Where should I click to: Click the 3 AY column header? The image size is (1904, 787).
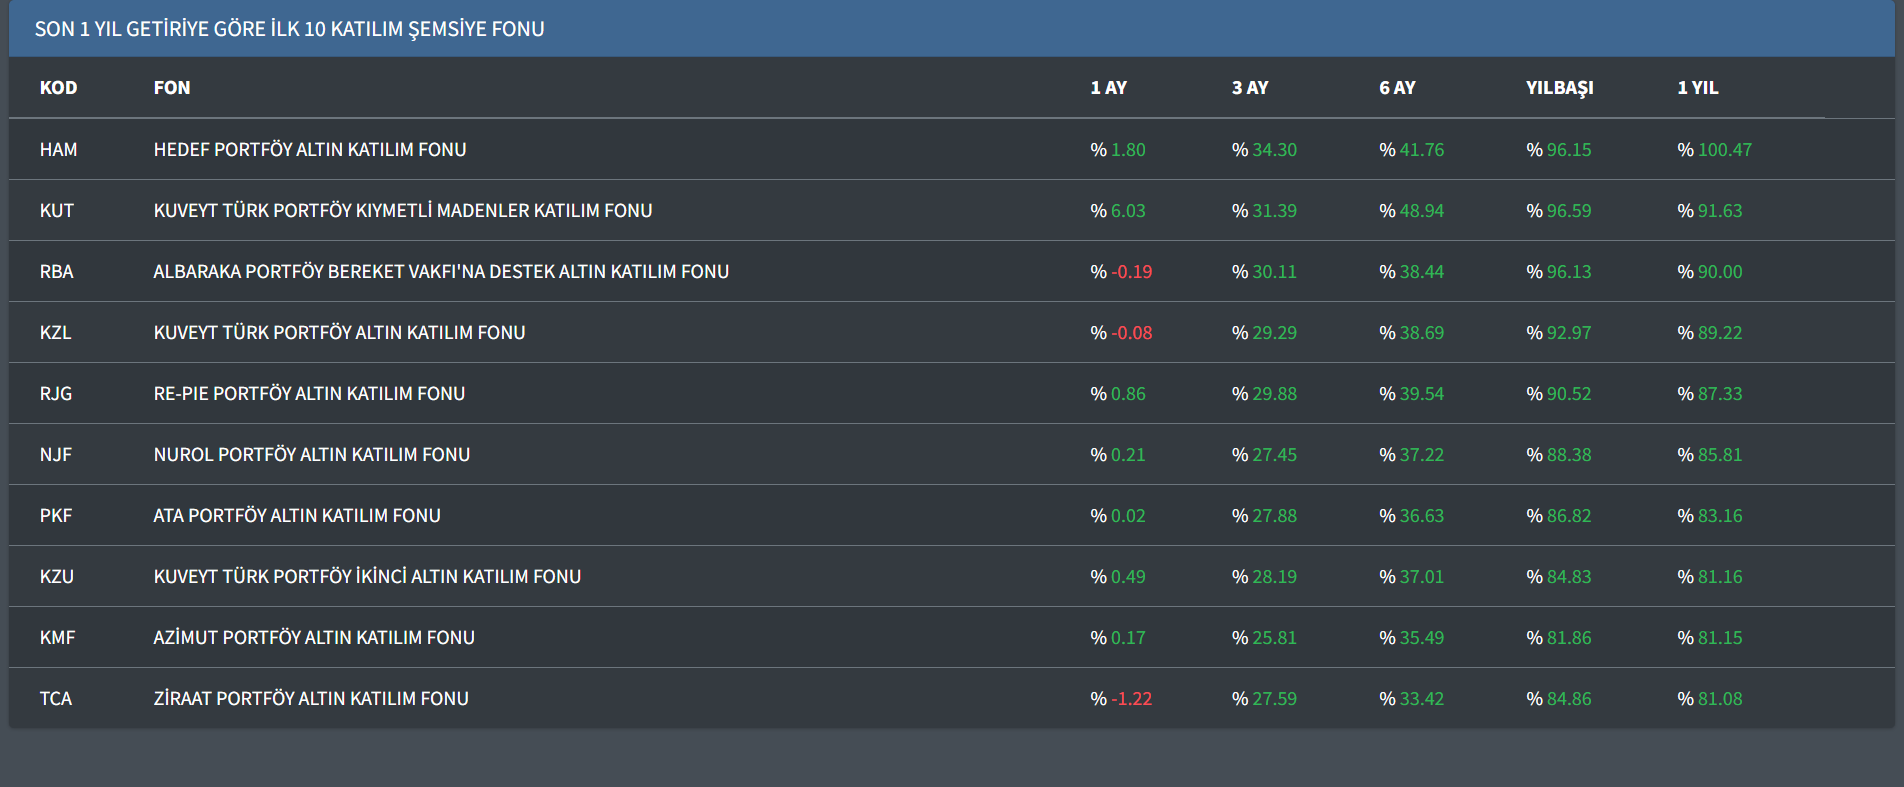pos(1249,88)
